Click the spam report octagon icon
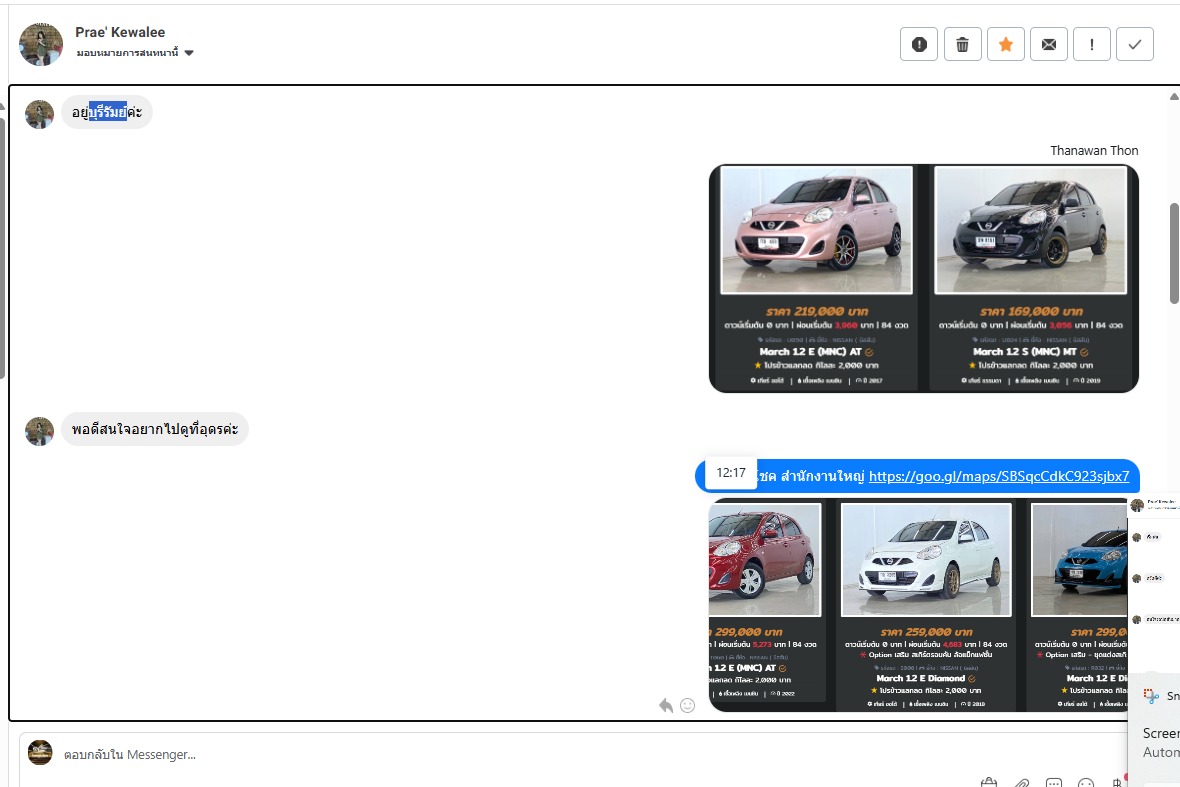Screen dimensions: 1180x787 [919, 44]
